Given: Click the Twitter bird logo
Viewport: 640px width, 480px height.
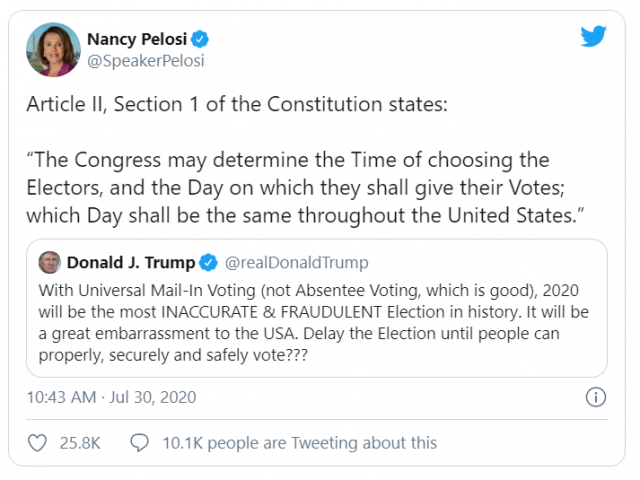Looking at the screenshot, I should tap(594, 37).
